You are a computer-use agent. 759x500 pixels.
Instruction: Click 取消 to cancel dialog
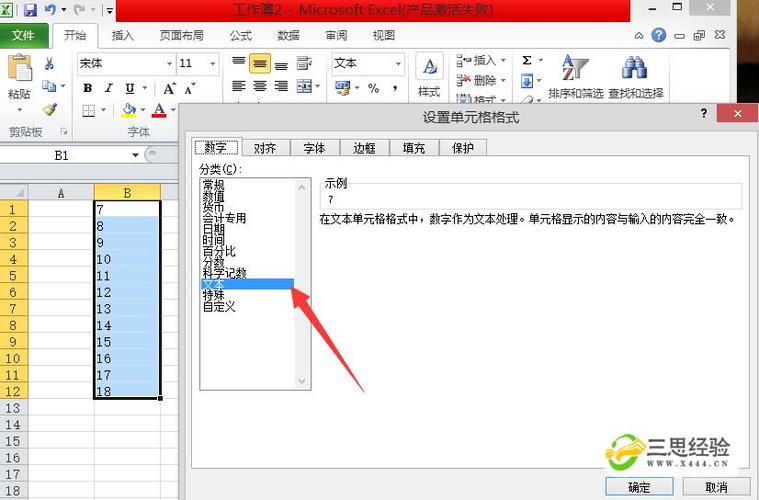[716, 486]
